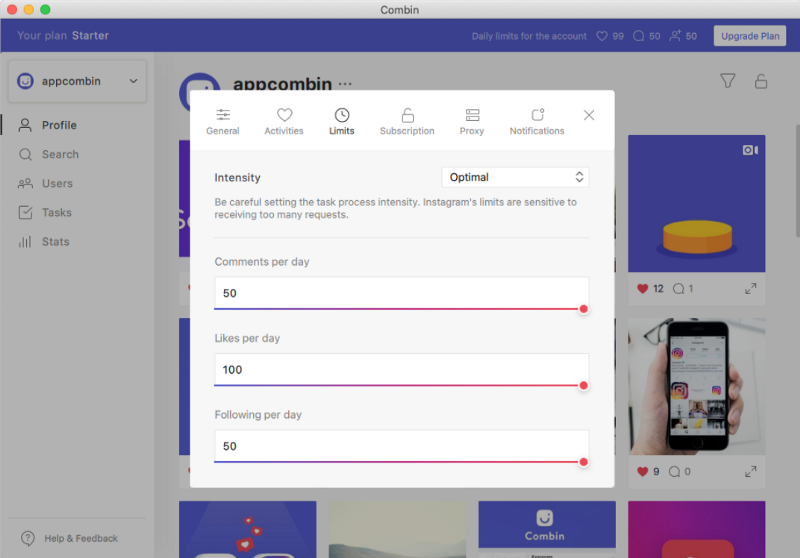
Task: Click the Likes per day input field
Action: (x=400, y=369)
